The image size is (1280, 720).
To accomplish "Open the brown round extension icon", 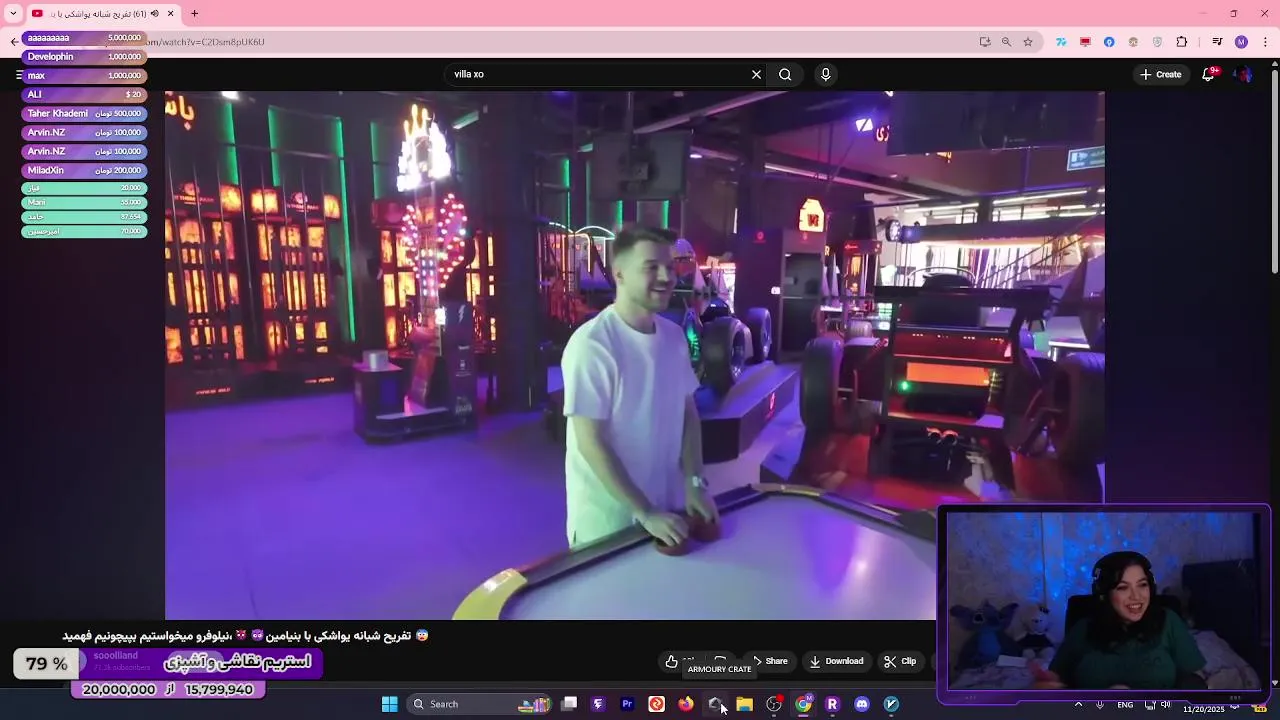I will click(1133, 42).
